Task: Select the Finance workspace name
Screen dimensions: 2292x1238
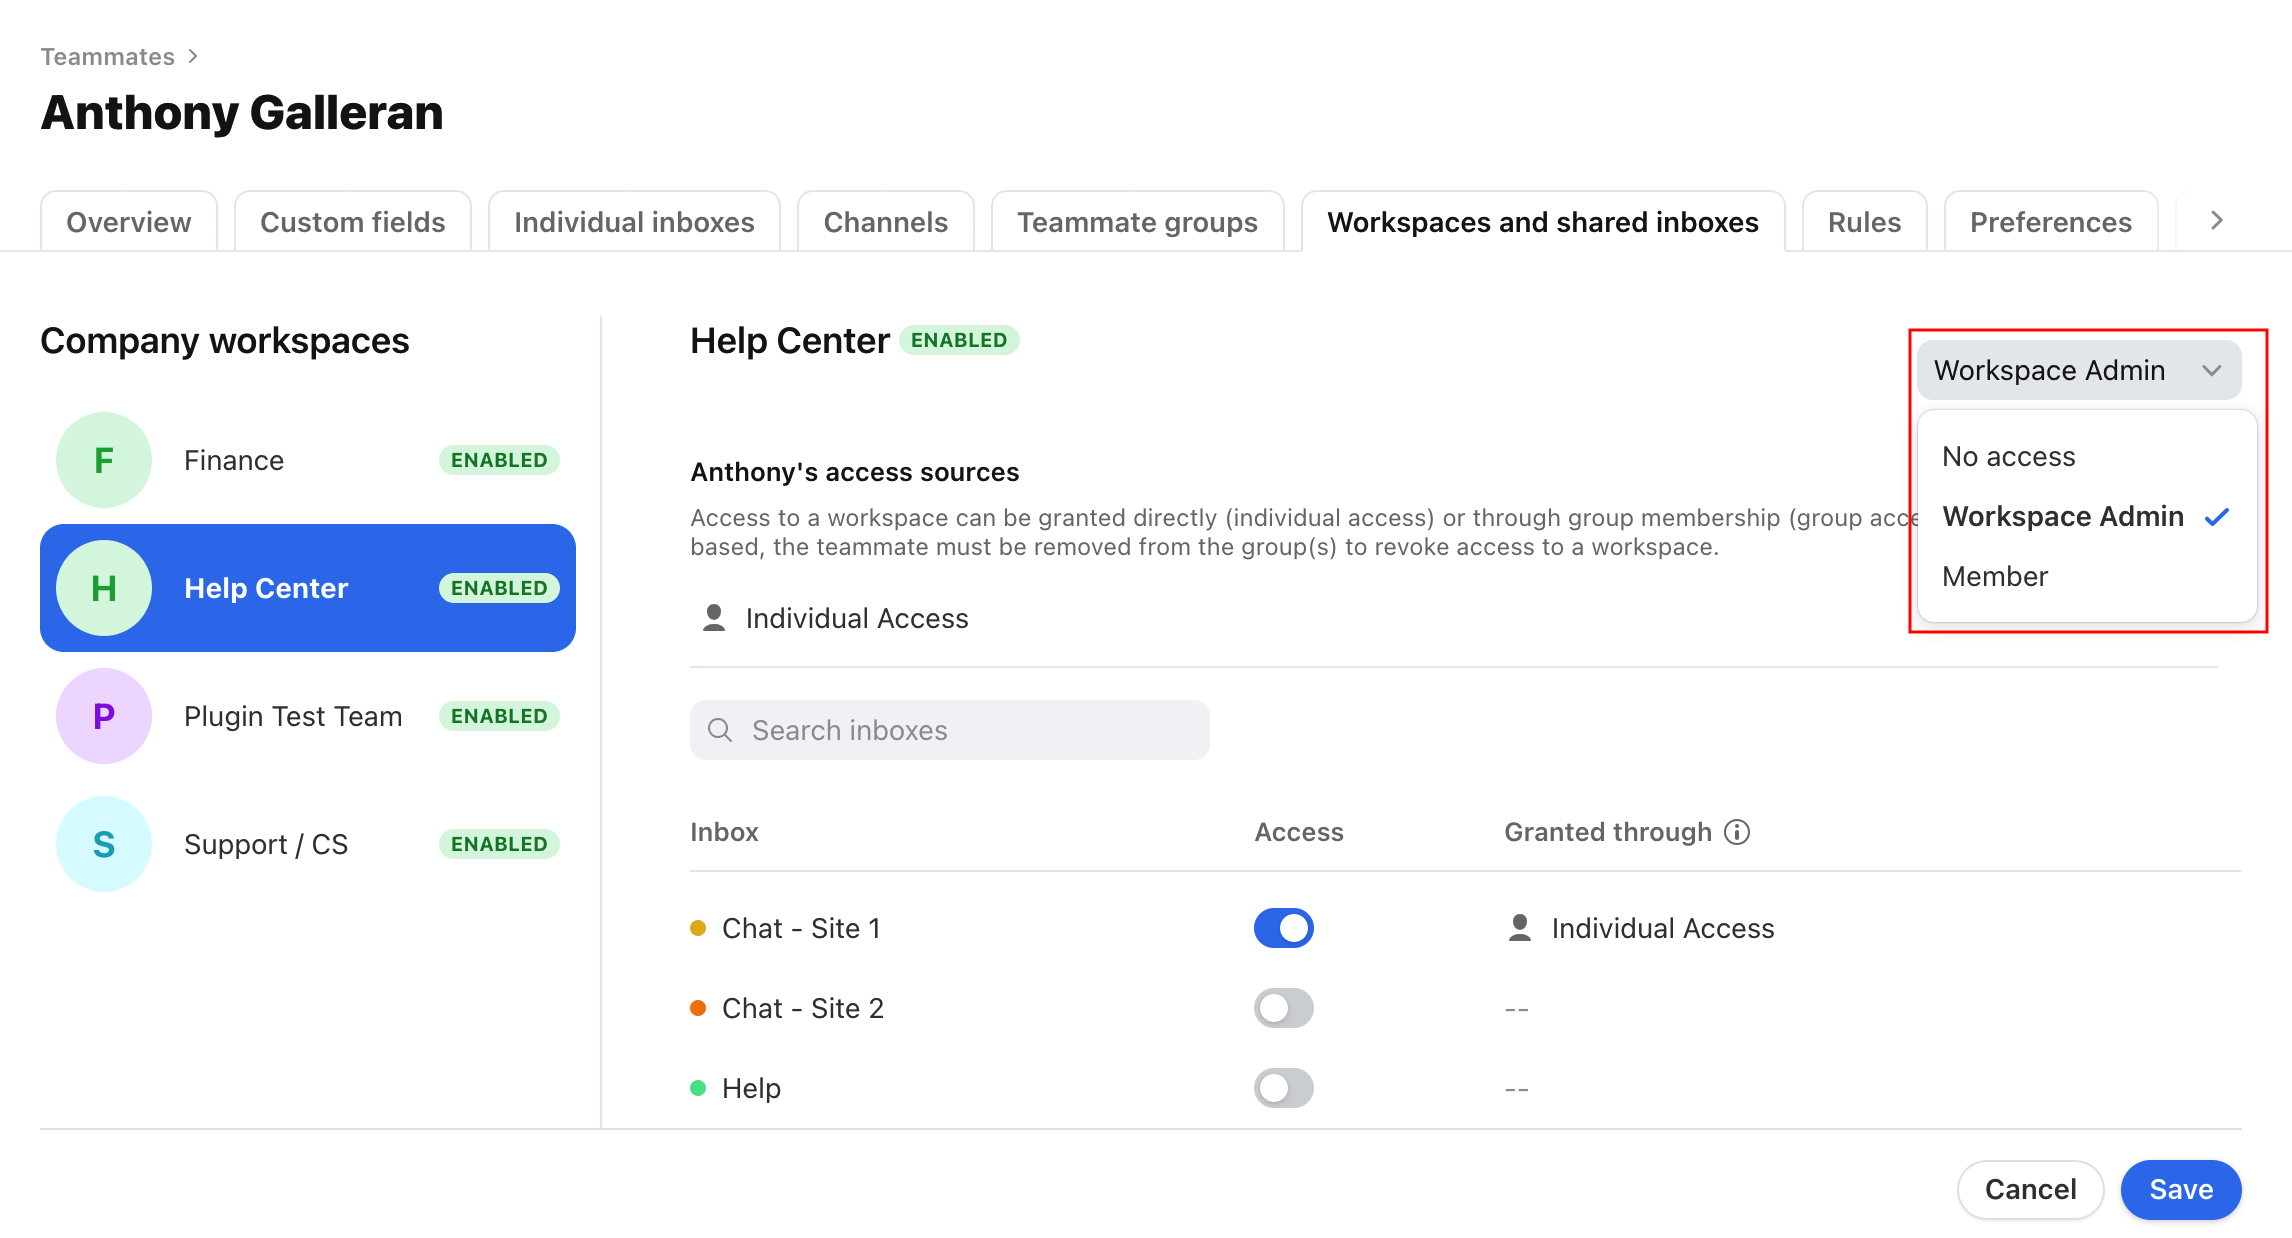Action: click(234, 460)
